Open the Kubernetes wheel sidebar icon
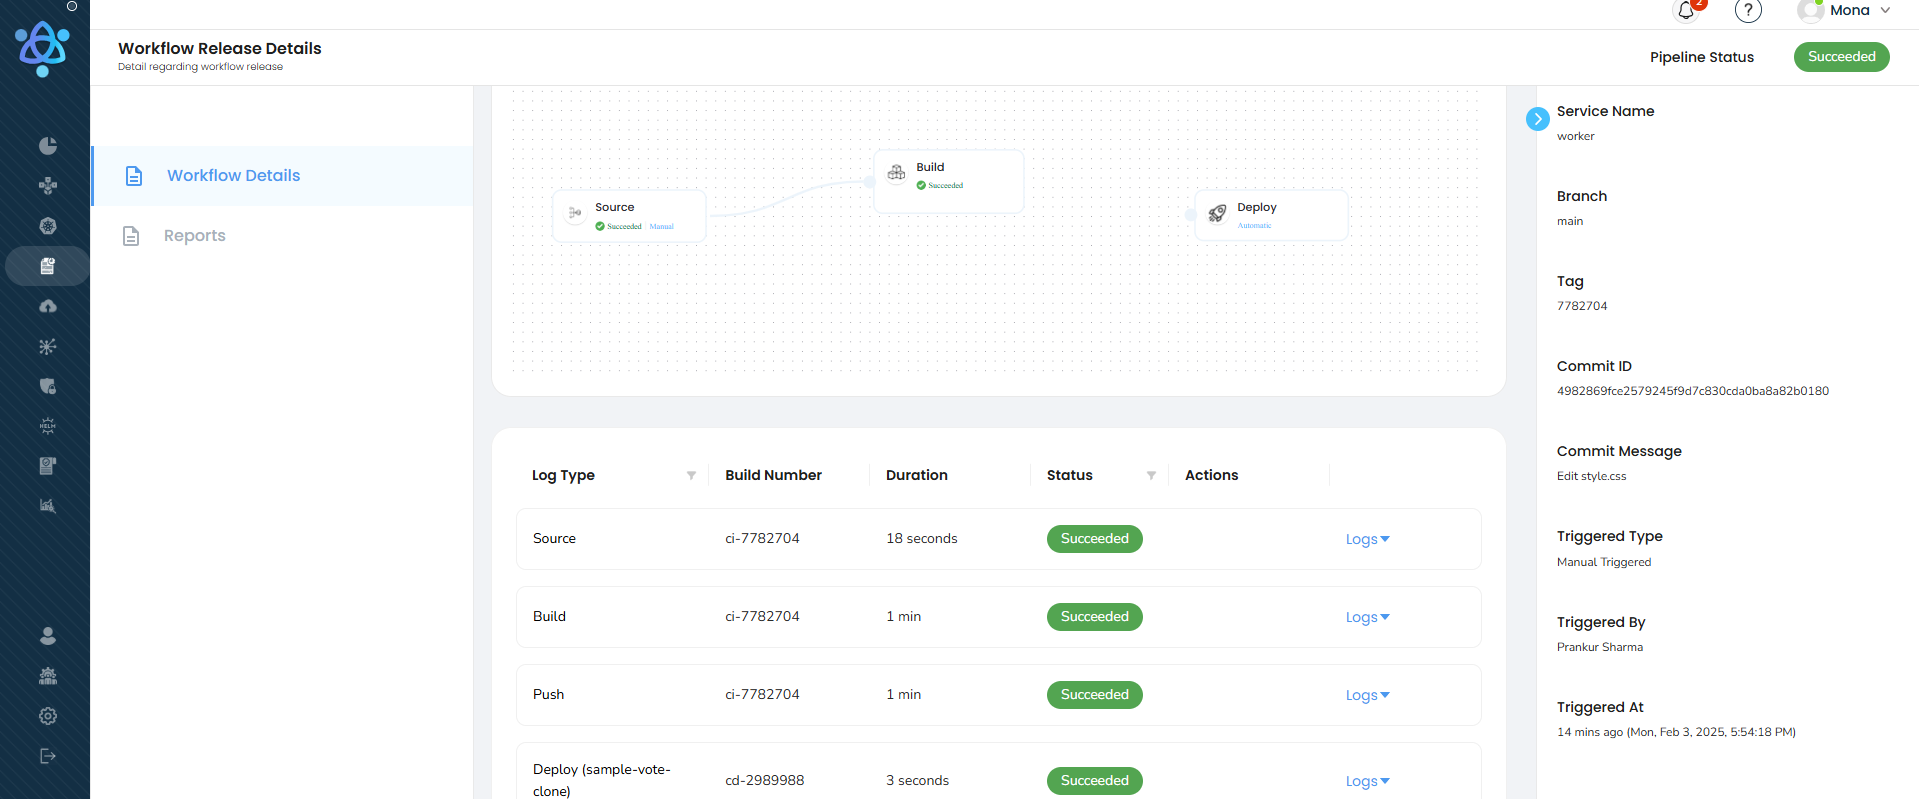 [47, 226]
